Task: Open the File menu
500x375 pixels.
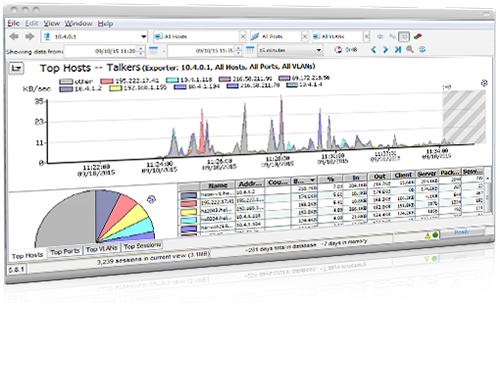Action: click(x=13, y=23)
